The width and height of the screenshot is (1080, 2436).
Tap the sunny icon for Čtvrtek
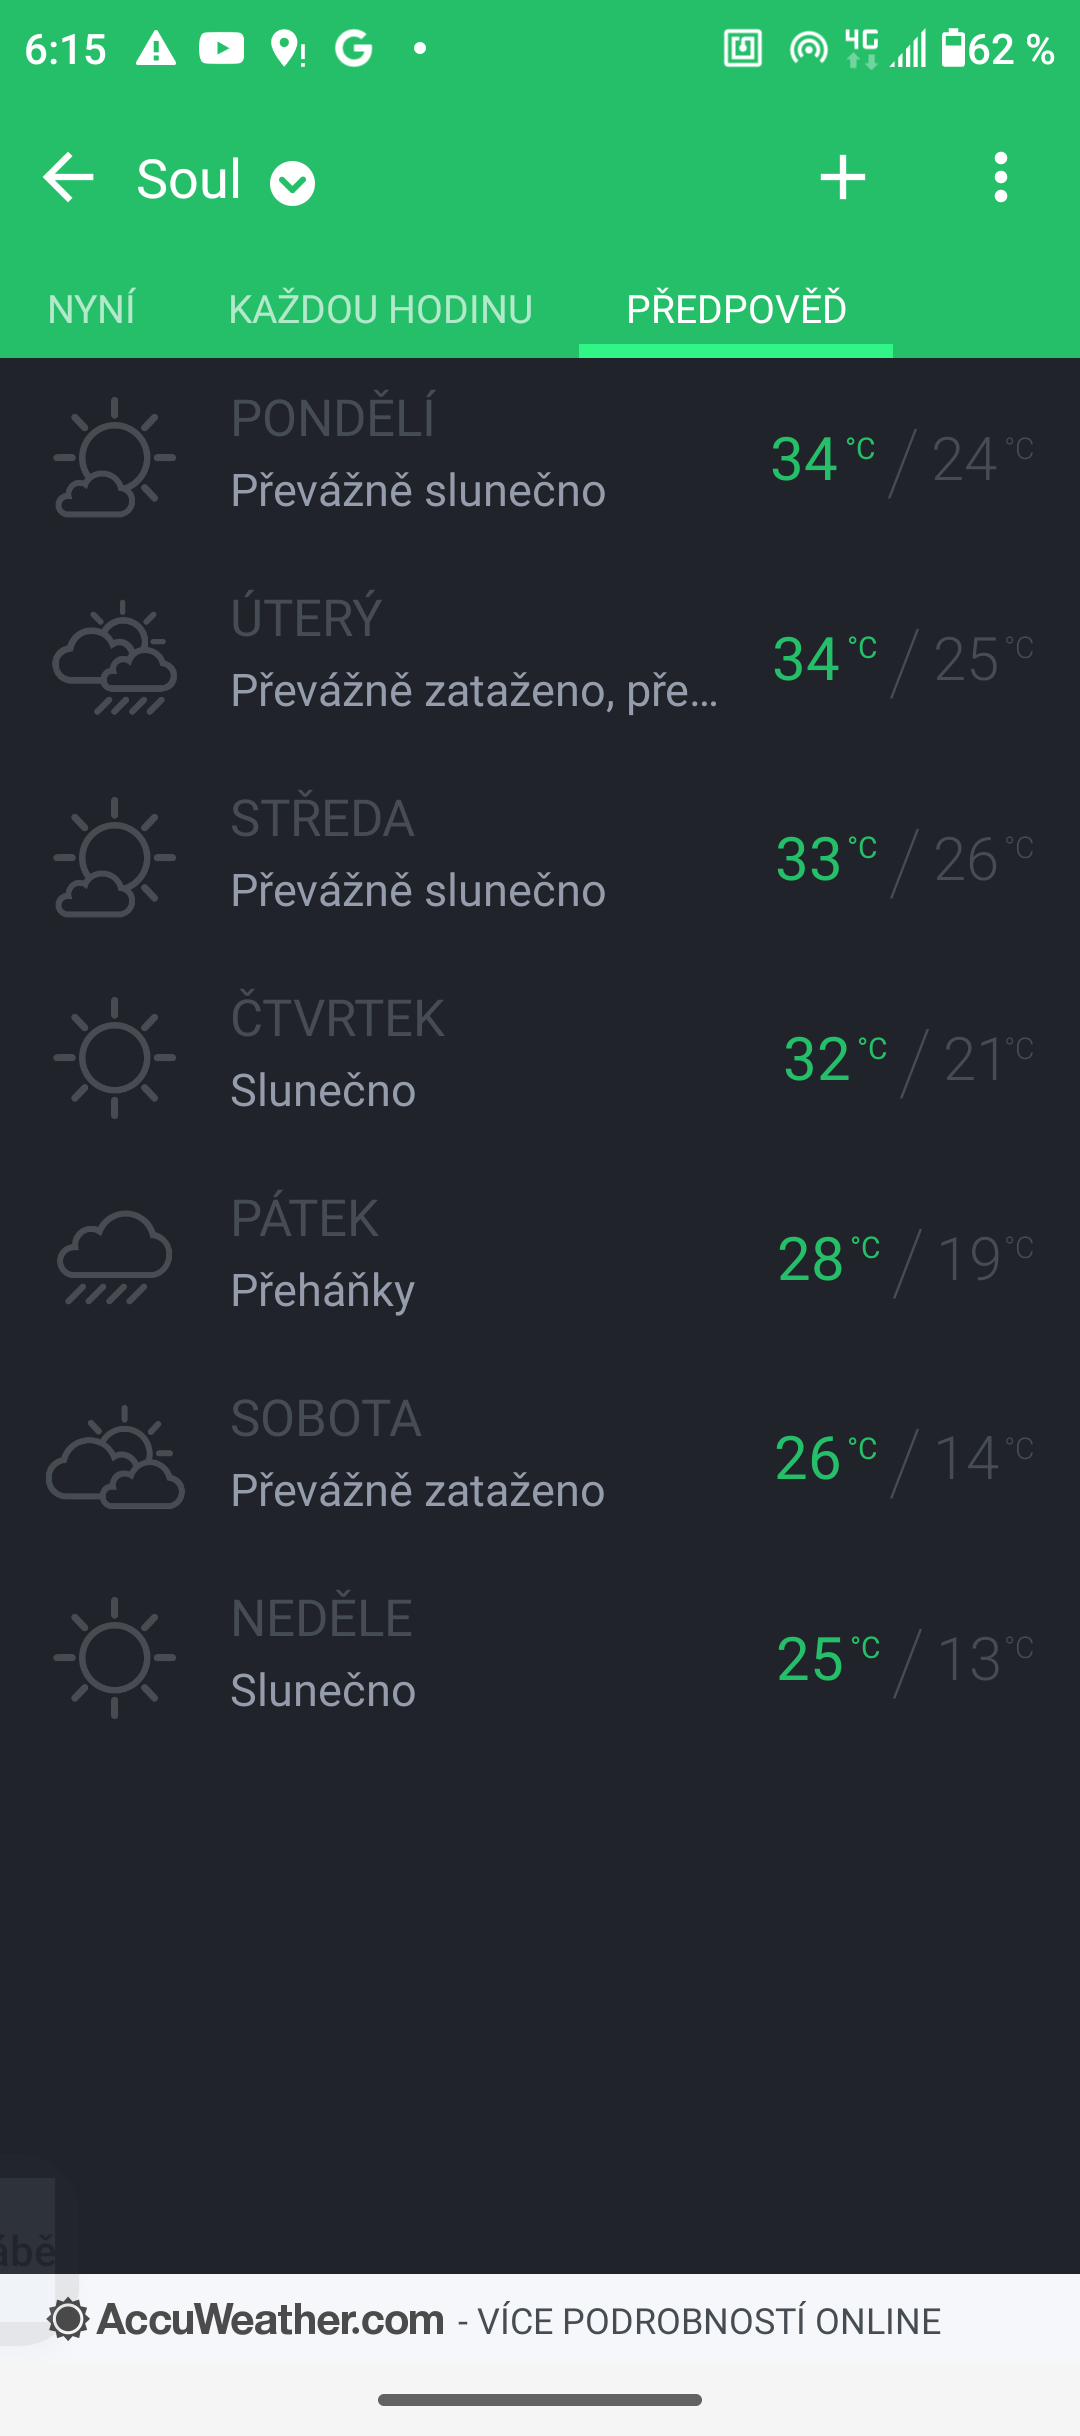pos(114,1058)
